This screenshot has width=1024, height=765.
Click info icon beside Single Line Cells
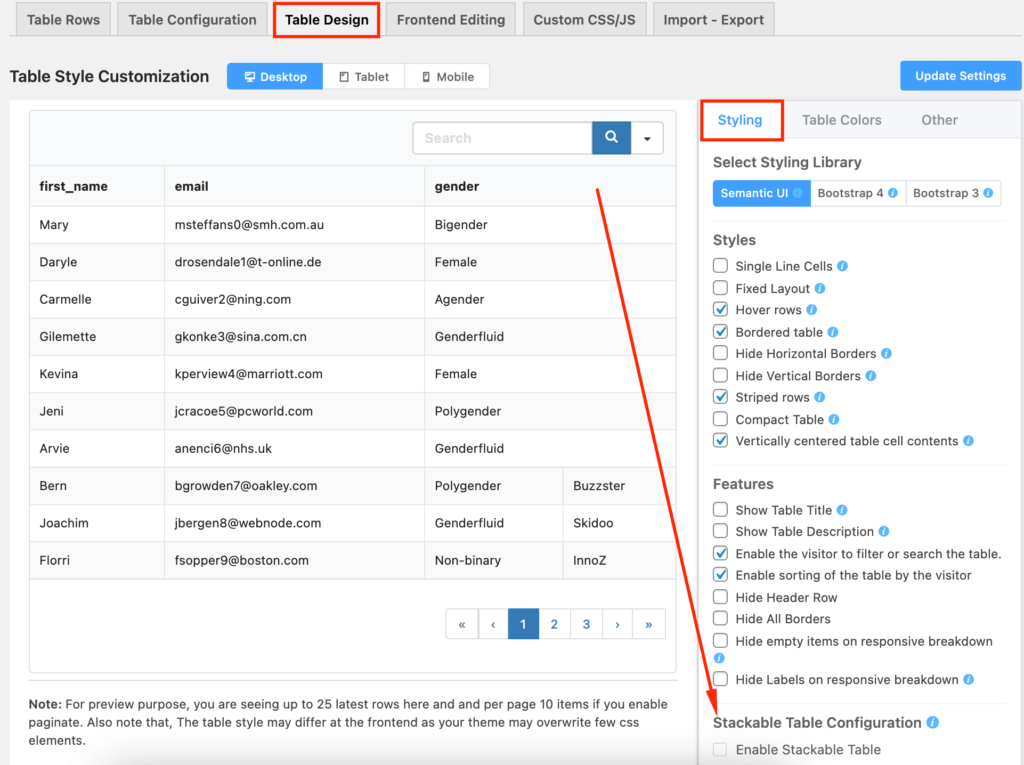[842, 266]
